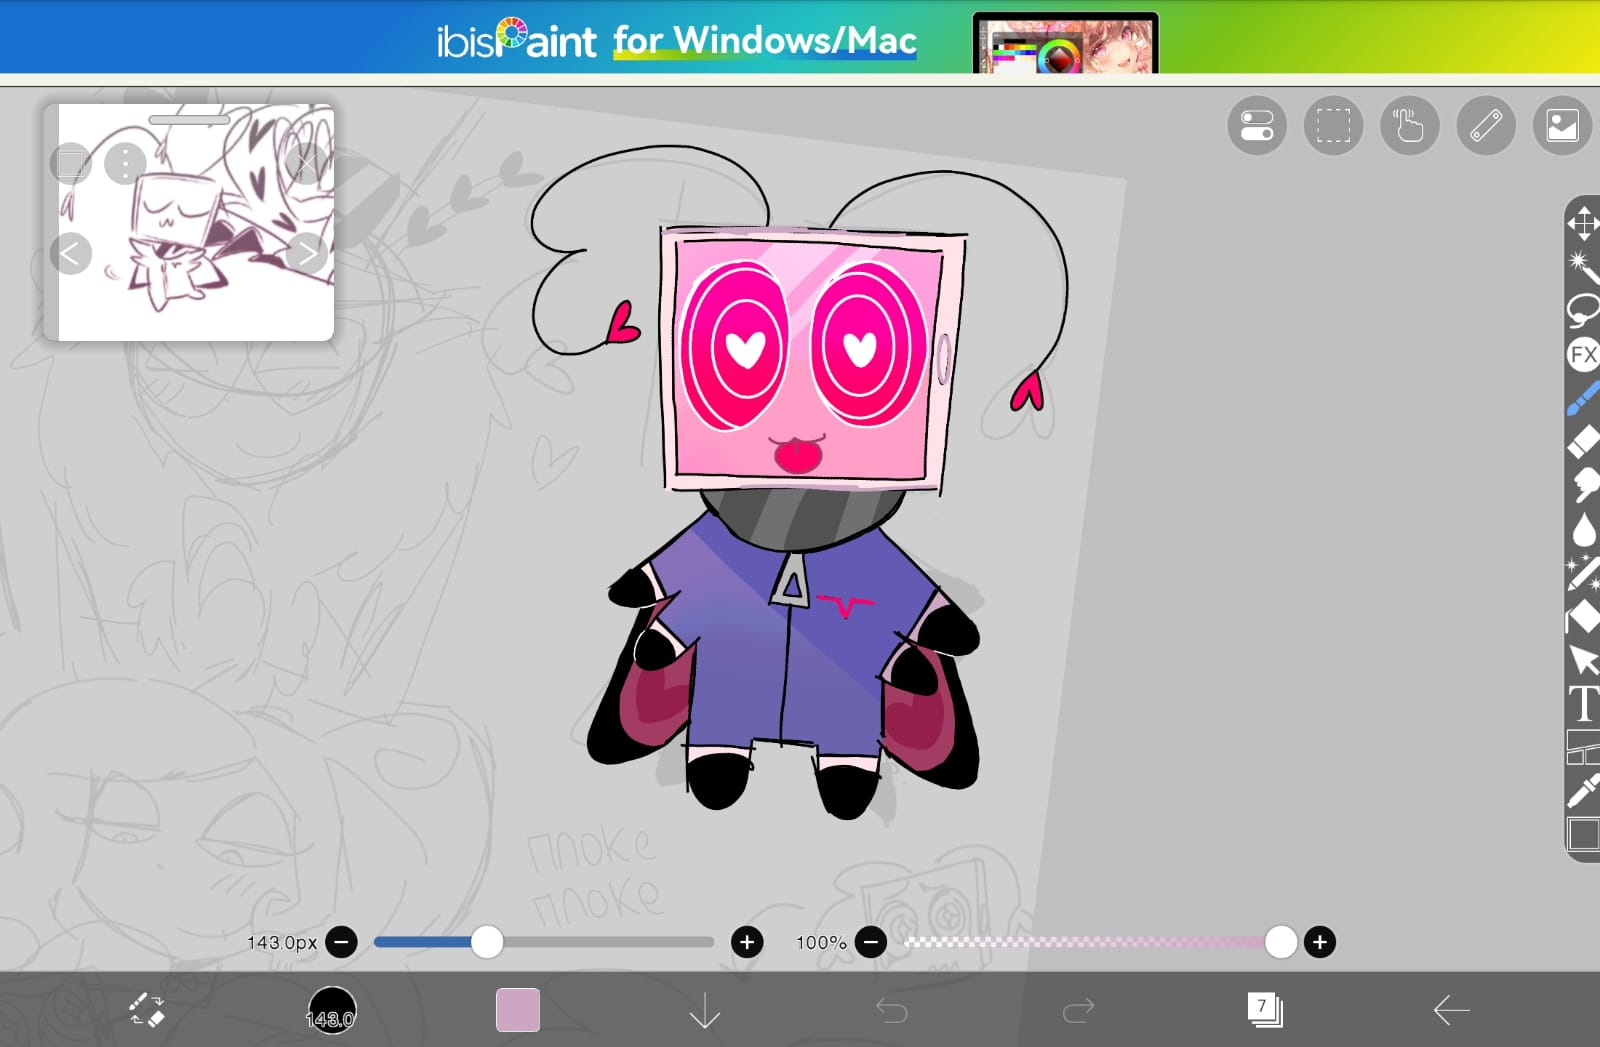
Task: Click the reference window top handle bar
Action: pos(189,119)
